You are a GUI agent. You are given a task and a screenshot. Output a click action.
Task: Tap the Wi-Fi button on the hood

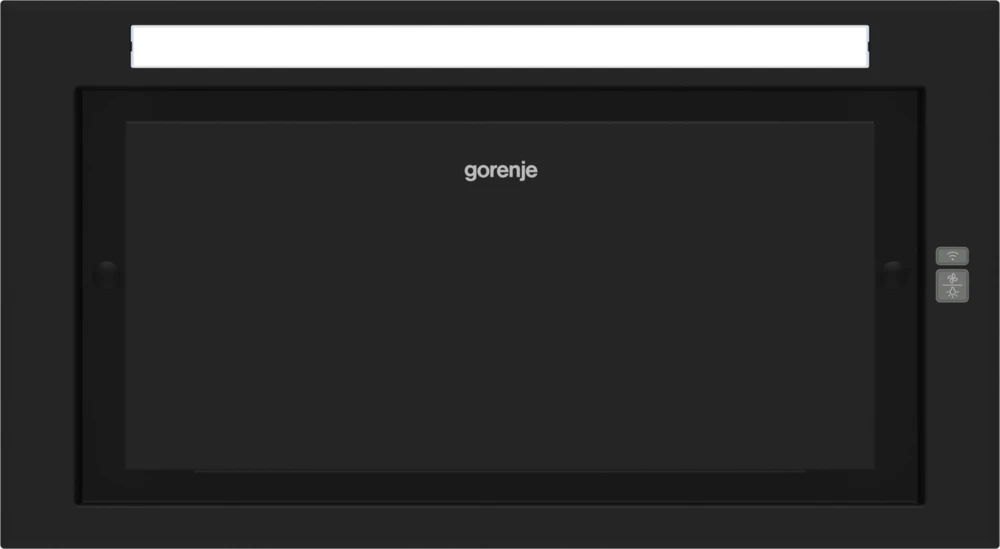click(952, 256)
